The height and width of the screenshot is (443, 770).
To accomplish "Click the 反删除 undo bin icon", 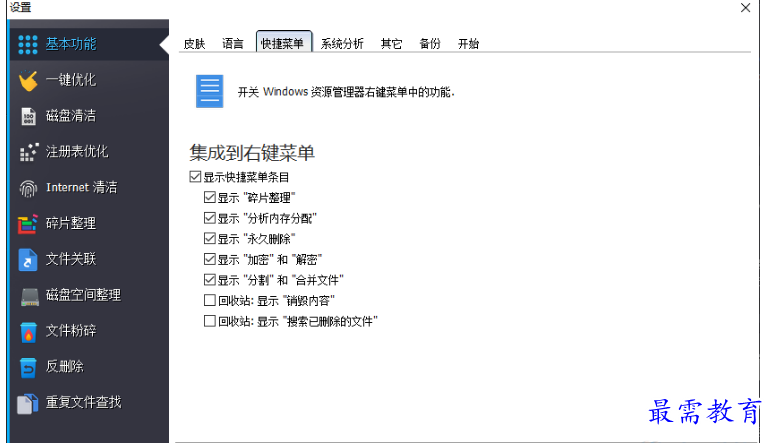I will 28,367.
